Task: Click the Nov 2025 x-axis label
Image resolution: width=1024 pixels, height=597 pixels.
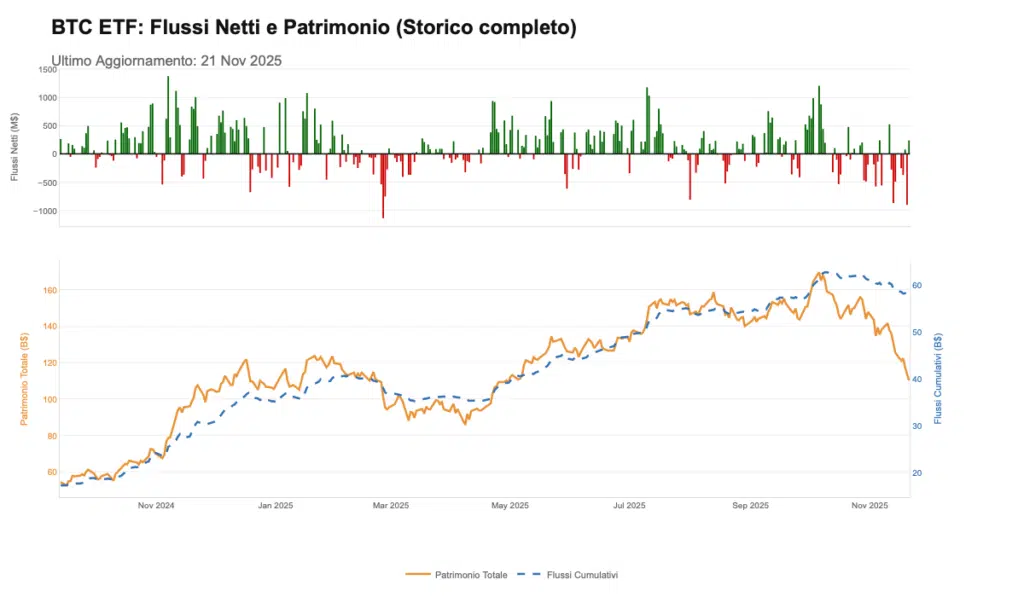Action: [x=870, y=506]
